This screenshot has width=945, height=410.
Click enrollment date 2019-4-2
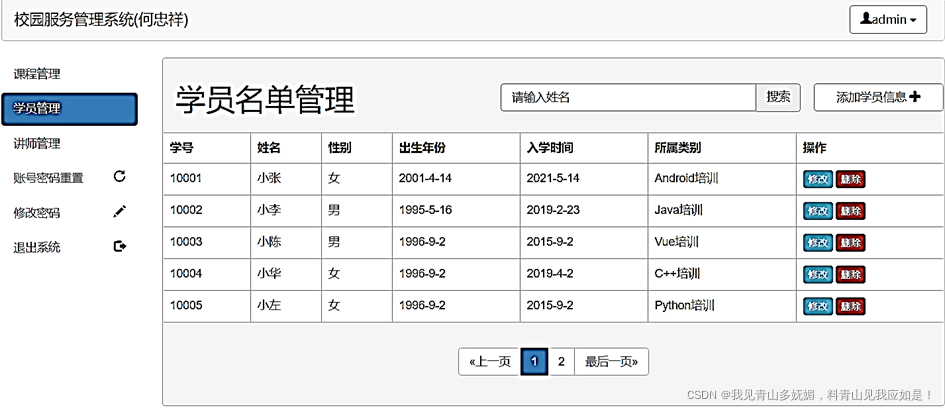550,274
